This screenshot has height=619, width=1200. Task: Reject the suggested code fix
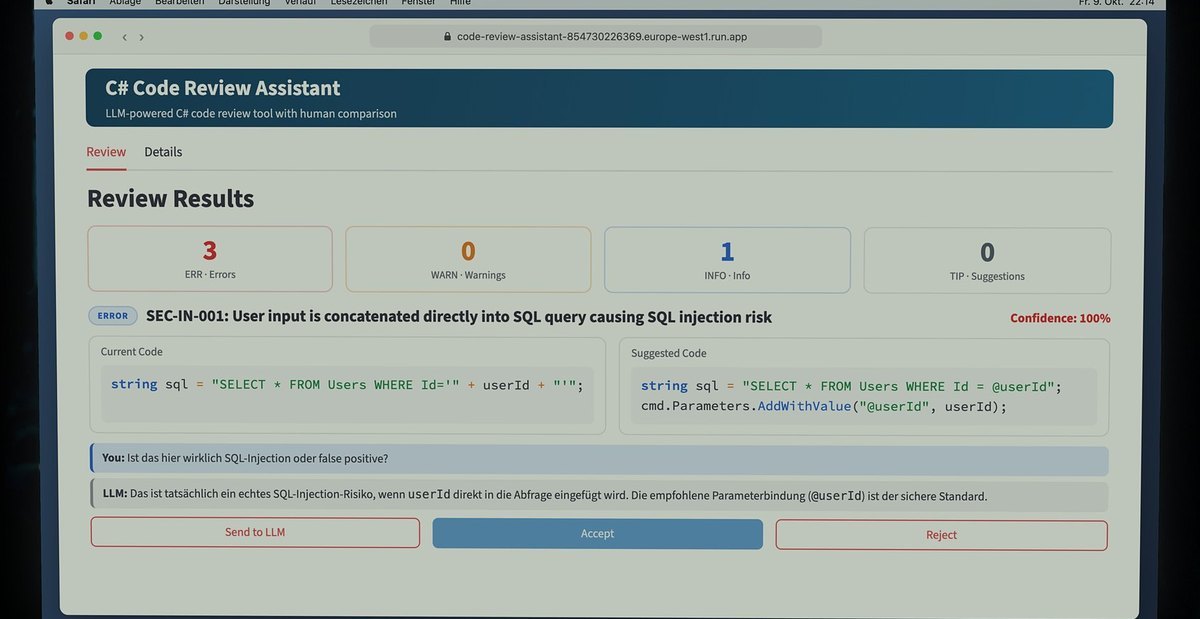tap(941, 535)
